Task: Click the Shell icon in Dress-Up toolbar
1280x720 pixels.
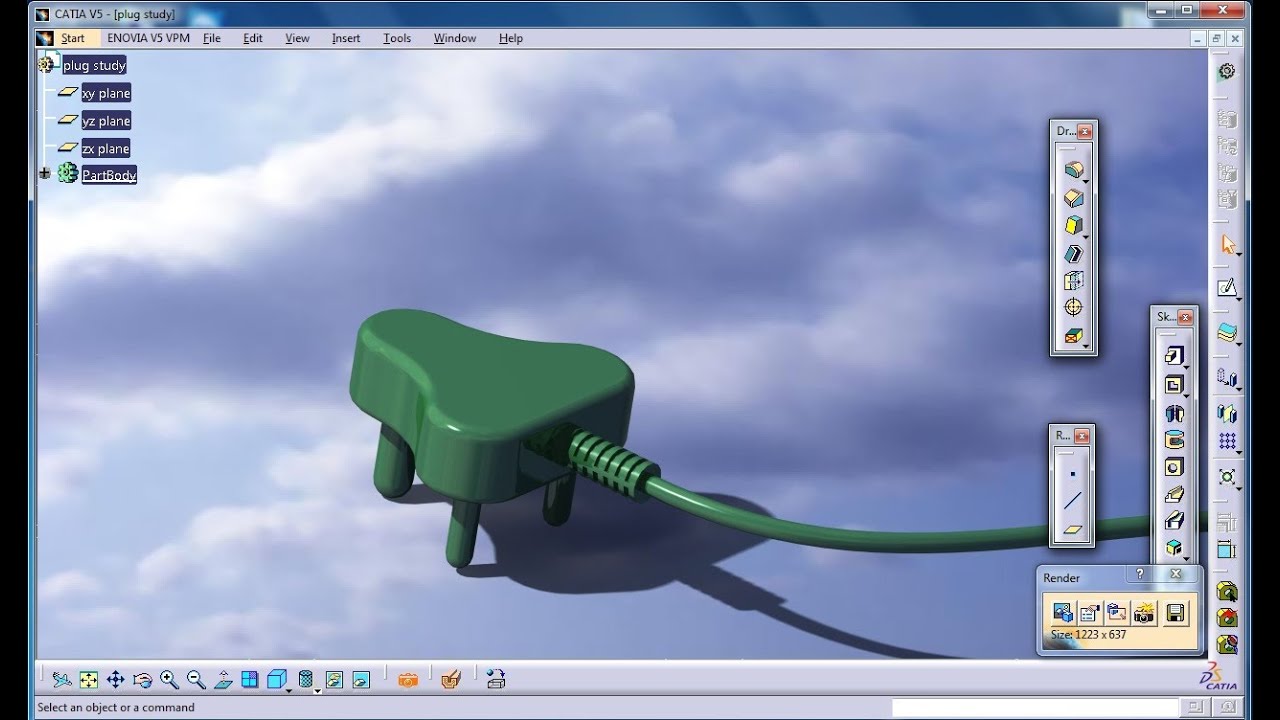Action: [1073, 253]
